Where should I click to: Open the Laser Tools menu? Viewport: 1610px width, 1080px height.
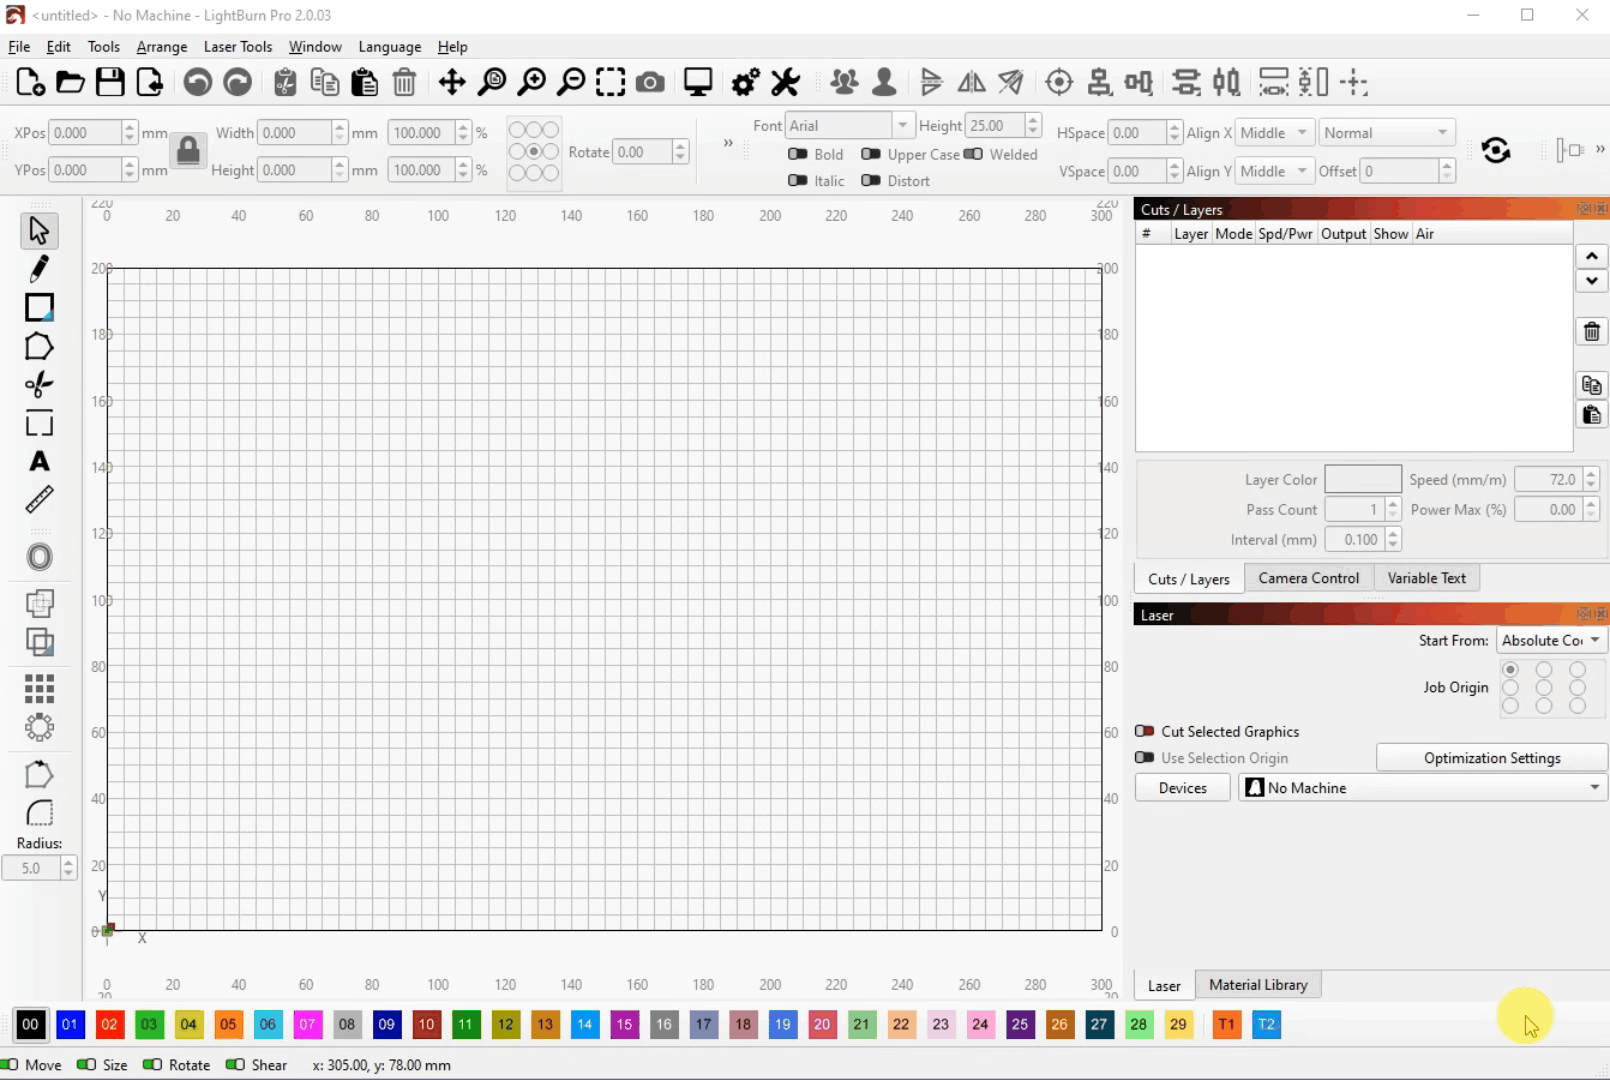[x=237, y=47]
